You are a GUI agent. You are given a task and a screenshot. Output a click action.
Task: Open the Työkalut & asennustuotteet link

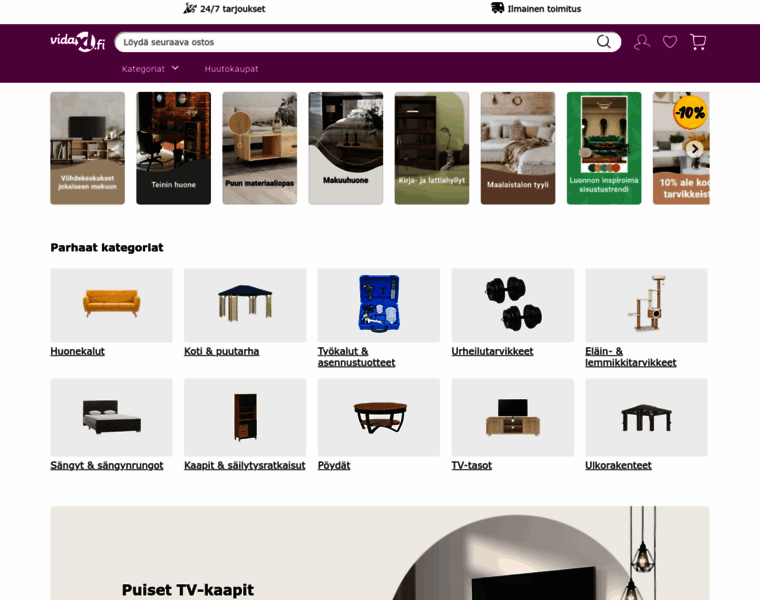356,357
